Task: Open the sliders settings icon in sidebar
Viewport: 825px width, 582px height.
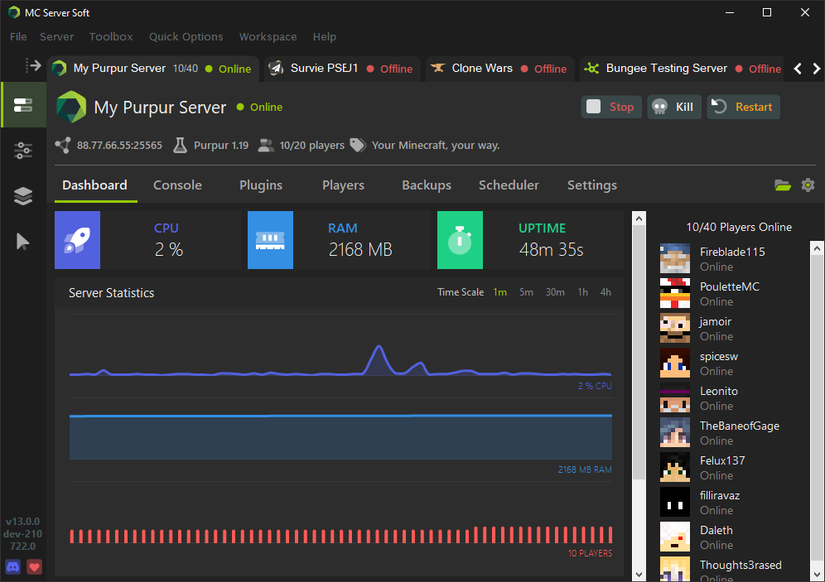Action: (23, 151)
